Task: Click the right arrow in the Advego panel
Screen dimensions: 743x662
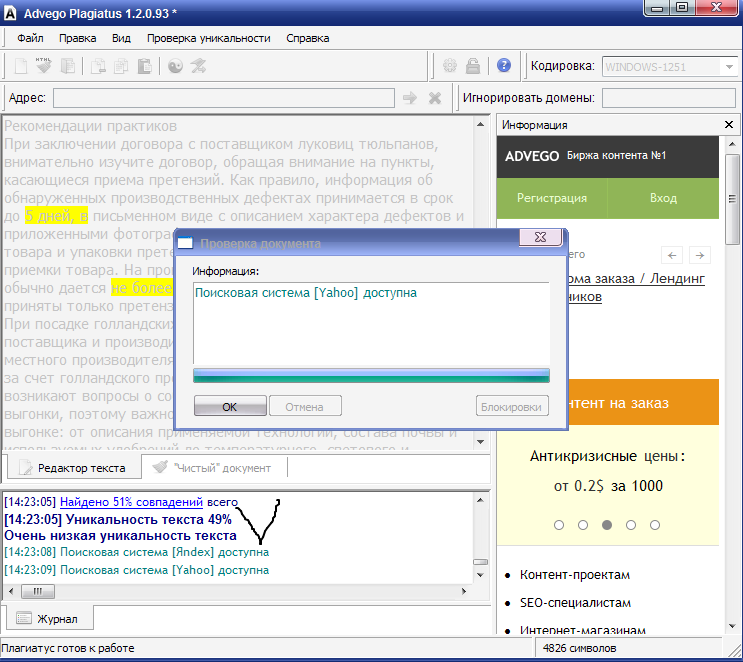Action: point(699,255)
